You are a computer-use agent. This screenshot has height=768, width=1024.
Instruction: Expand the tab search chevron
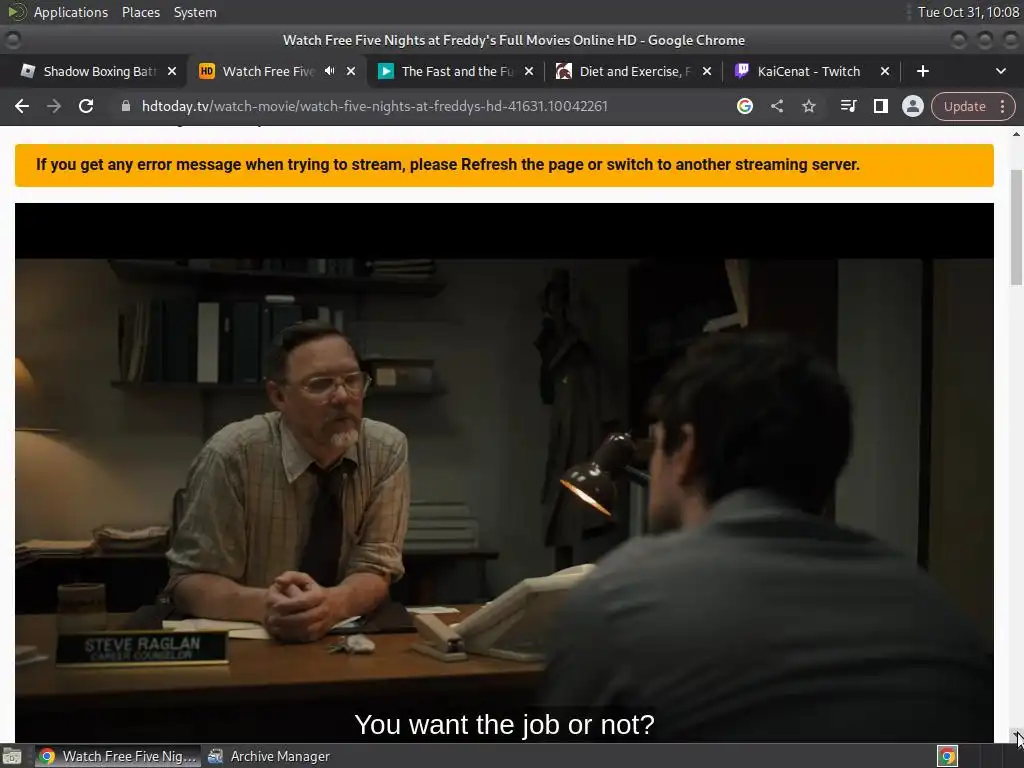1000,71
